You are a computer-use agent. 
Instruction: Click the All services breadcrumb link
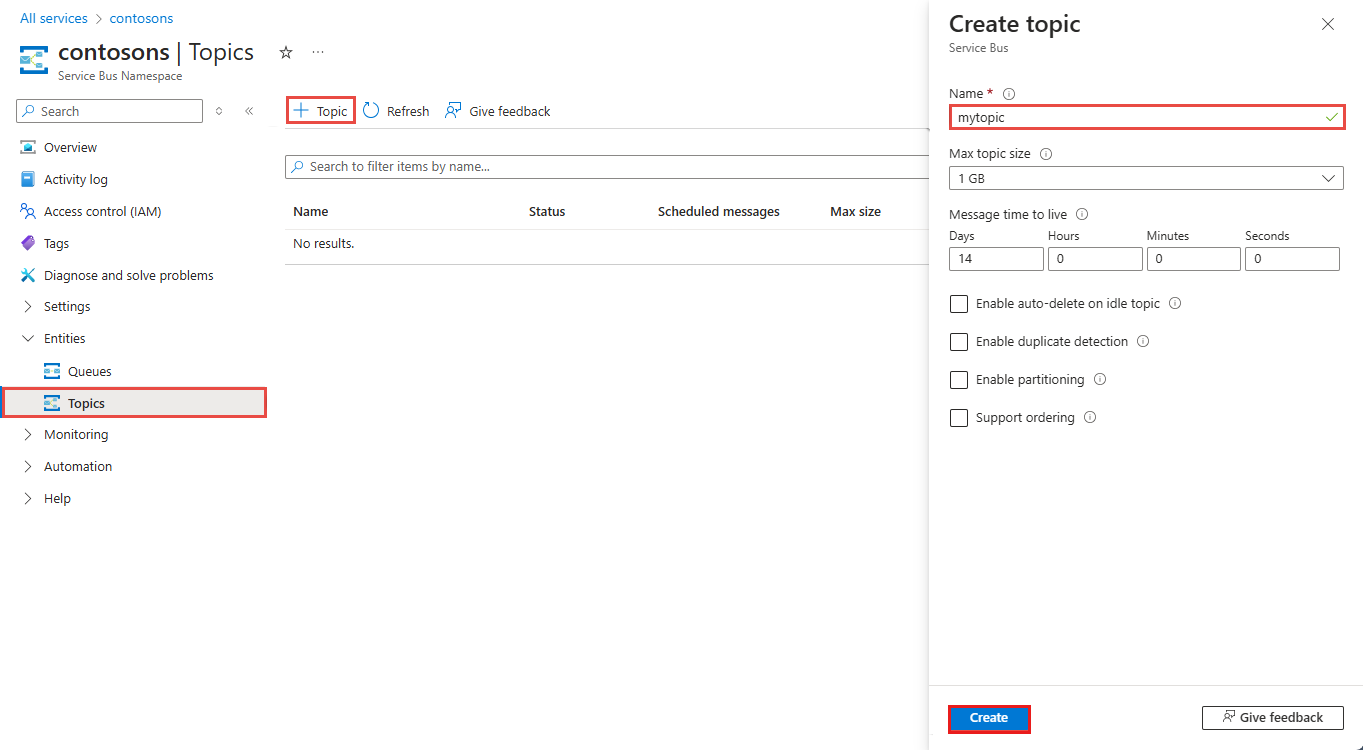53,18
